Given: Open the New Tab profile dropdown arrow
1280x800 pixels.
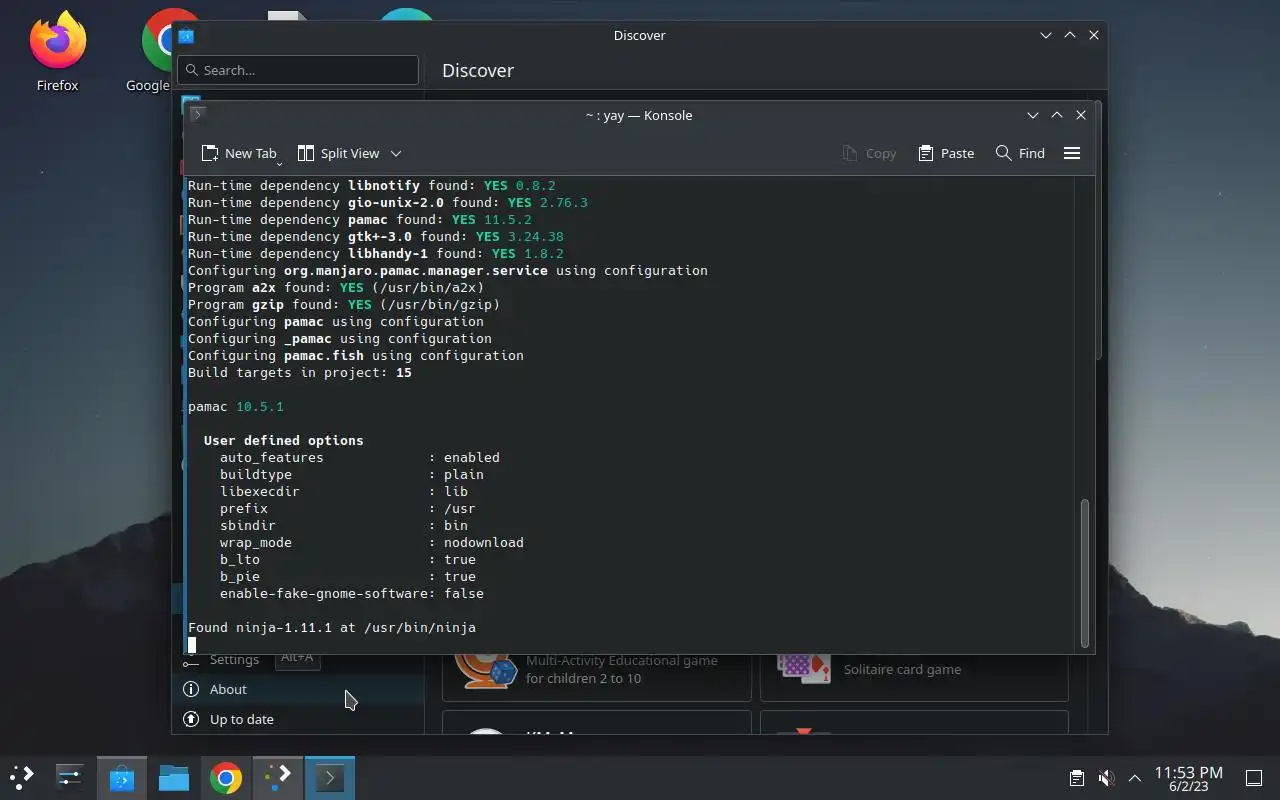Looking at the screenshot, I should pos(279,163).
